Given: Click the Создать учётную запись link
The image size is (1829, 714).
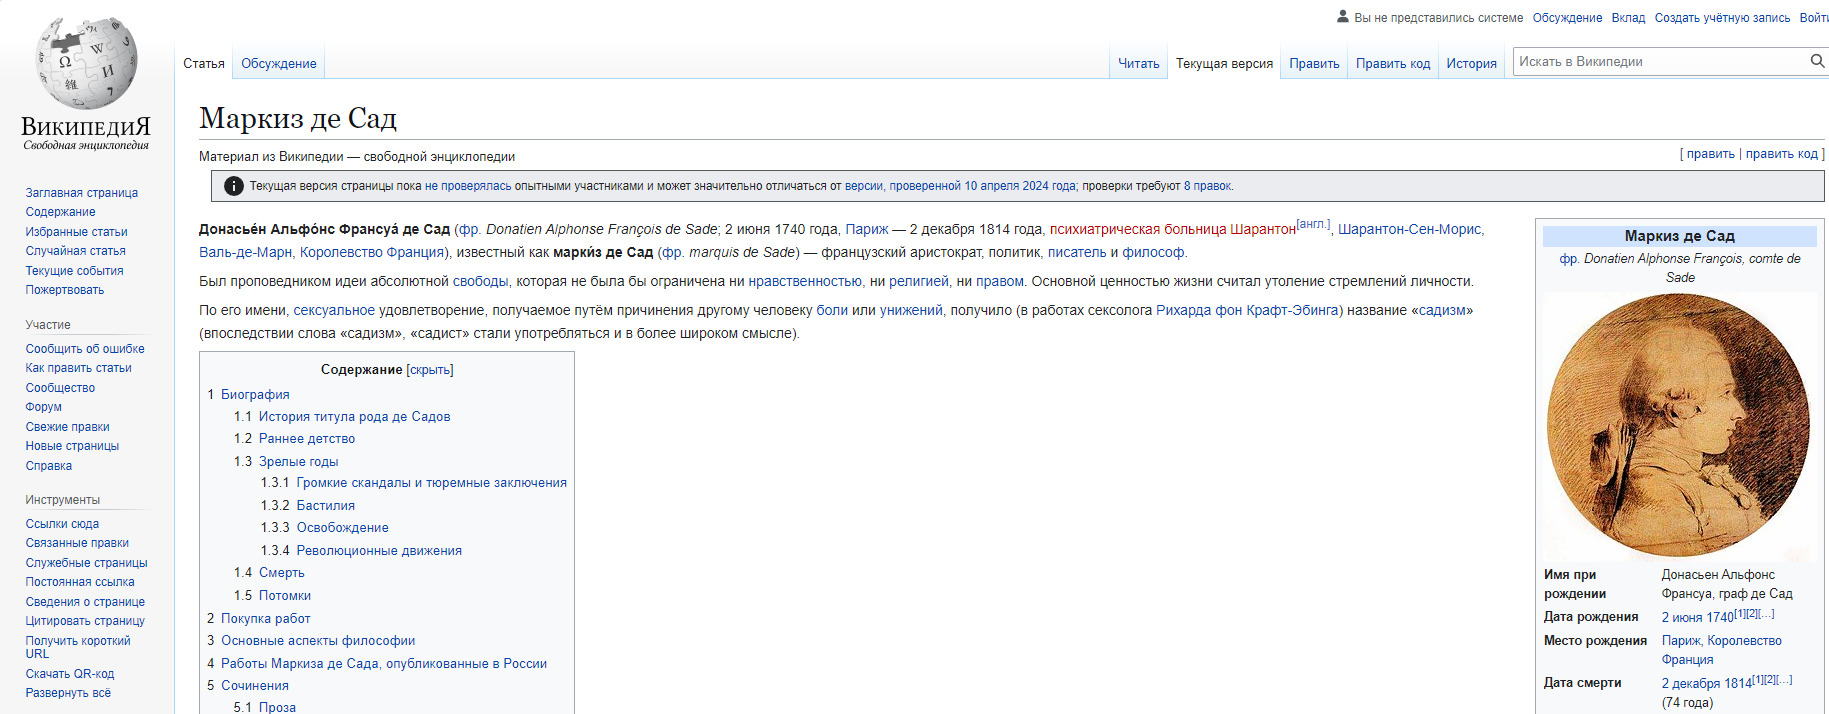Looking at the screenshot, I should [1722, 18].
